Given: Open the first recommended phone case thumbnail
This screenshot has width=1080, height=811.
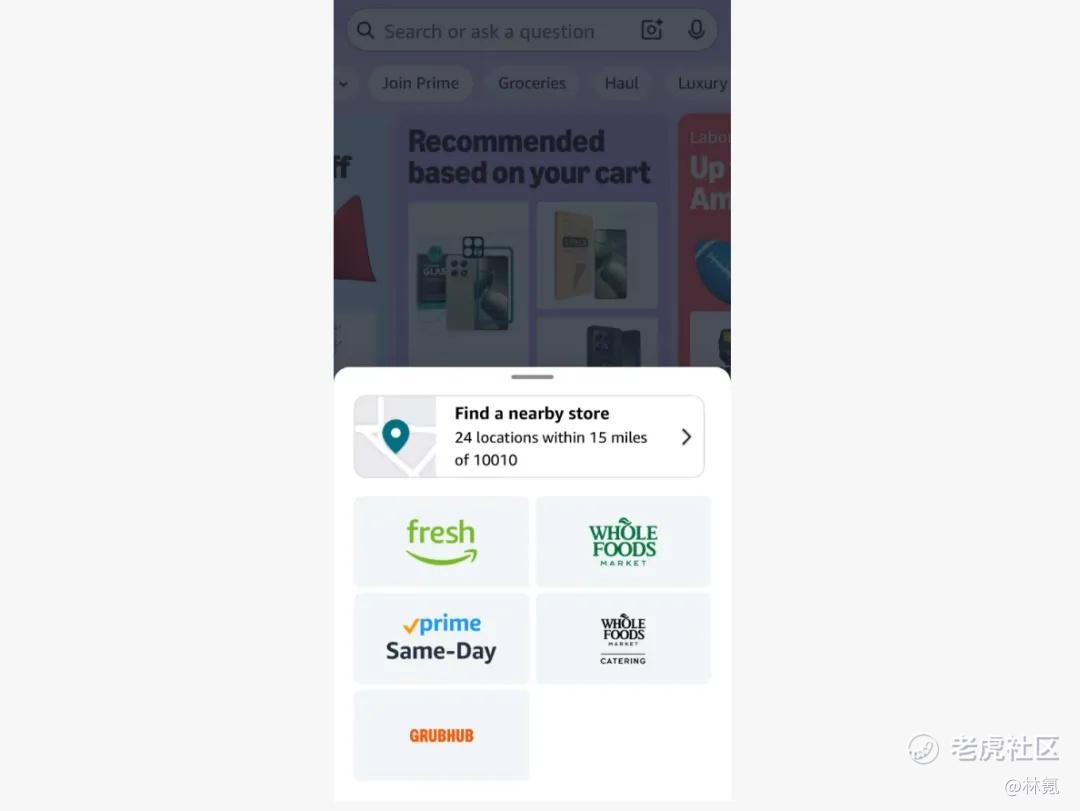Looking at the screenshot, I should point(468,284).
